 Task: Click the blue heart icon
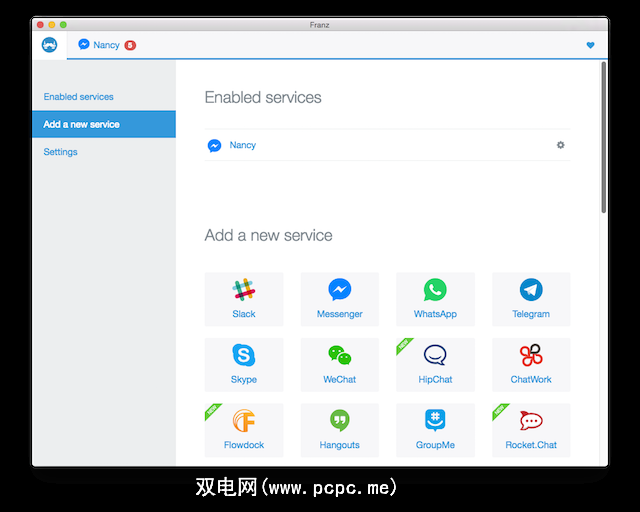coord(590,45)
